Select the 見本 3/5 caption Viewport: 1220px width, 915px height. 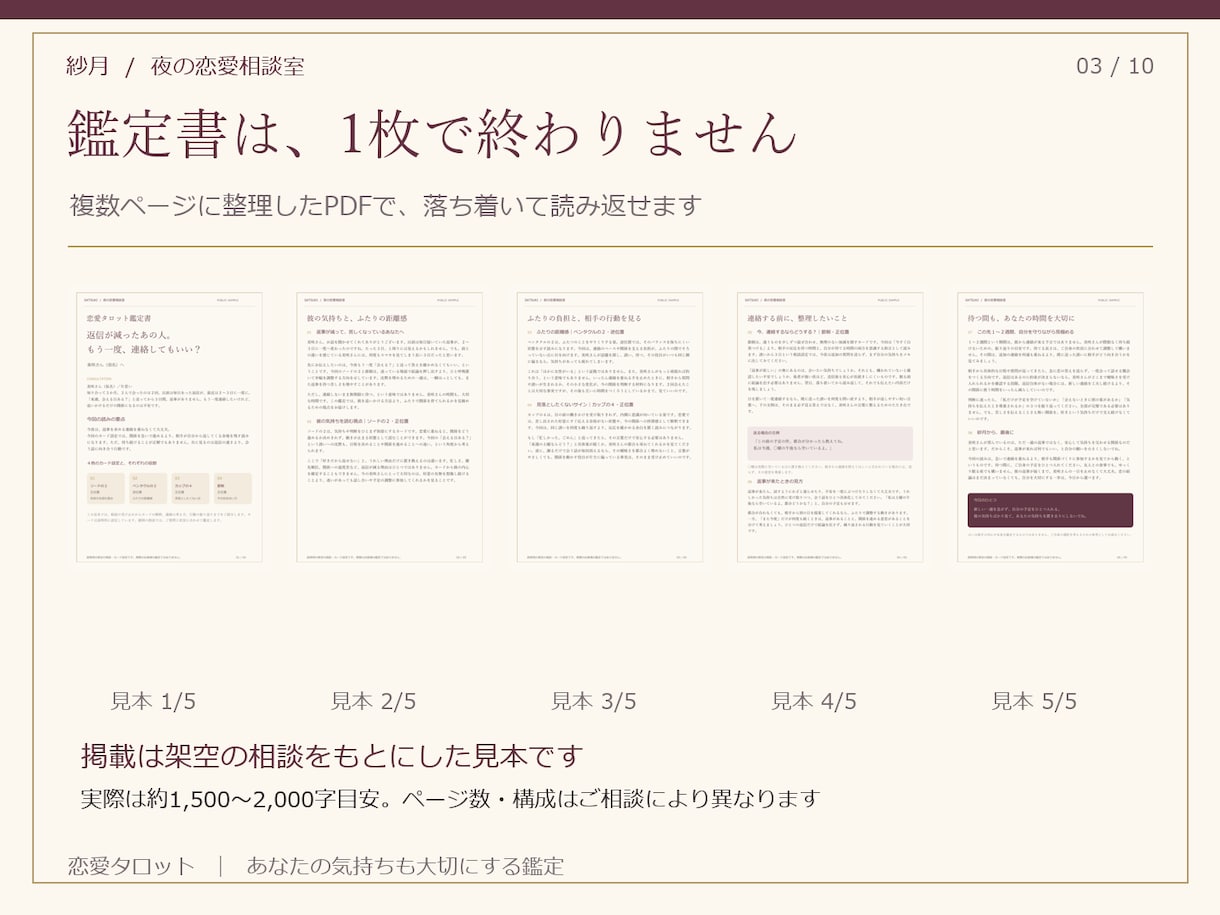coord(593,701)
